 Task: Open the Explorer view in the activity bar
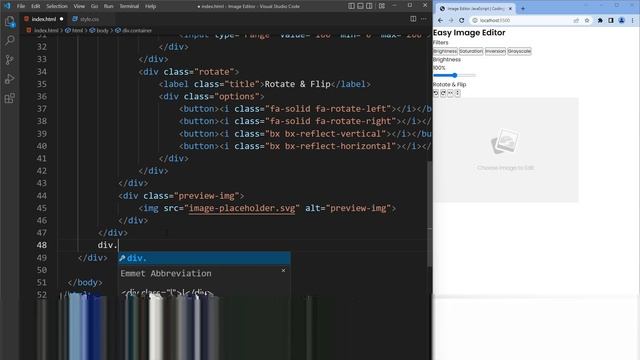[9, 22]
